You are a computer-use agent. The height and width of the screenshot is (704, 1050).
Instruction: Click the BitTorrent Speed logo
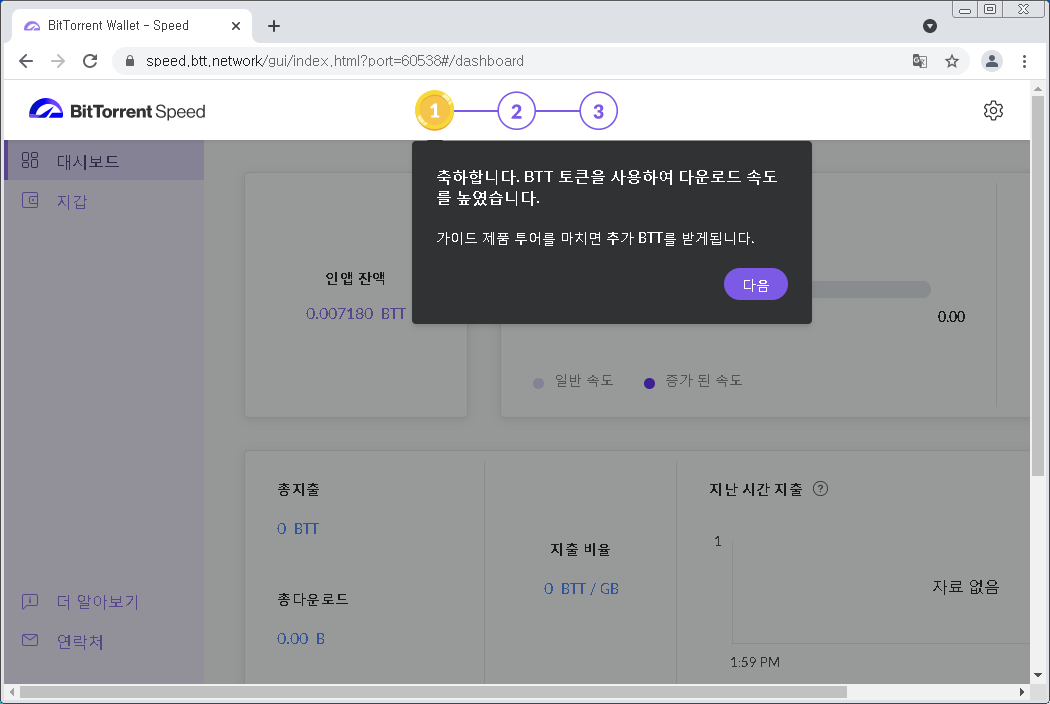(x=117, y=111)
